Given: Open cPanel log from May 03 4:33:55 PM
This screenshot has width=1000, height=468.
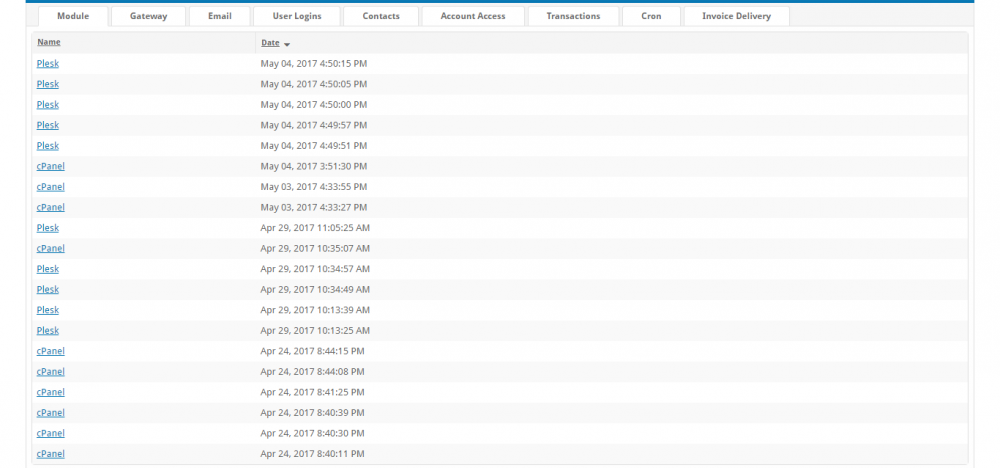Looking at the screenshot, I should point(50,187).
